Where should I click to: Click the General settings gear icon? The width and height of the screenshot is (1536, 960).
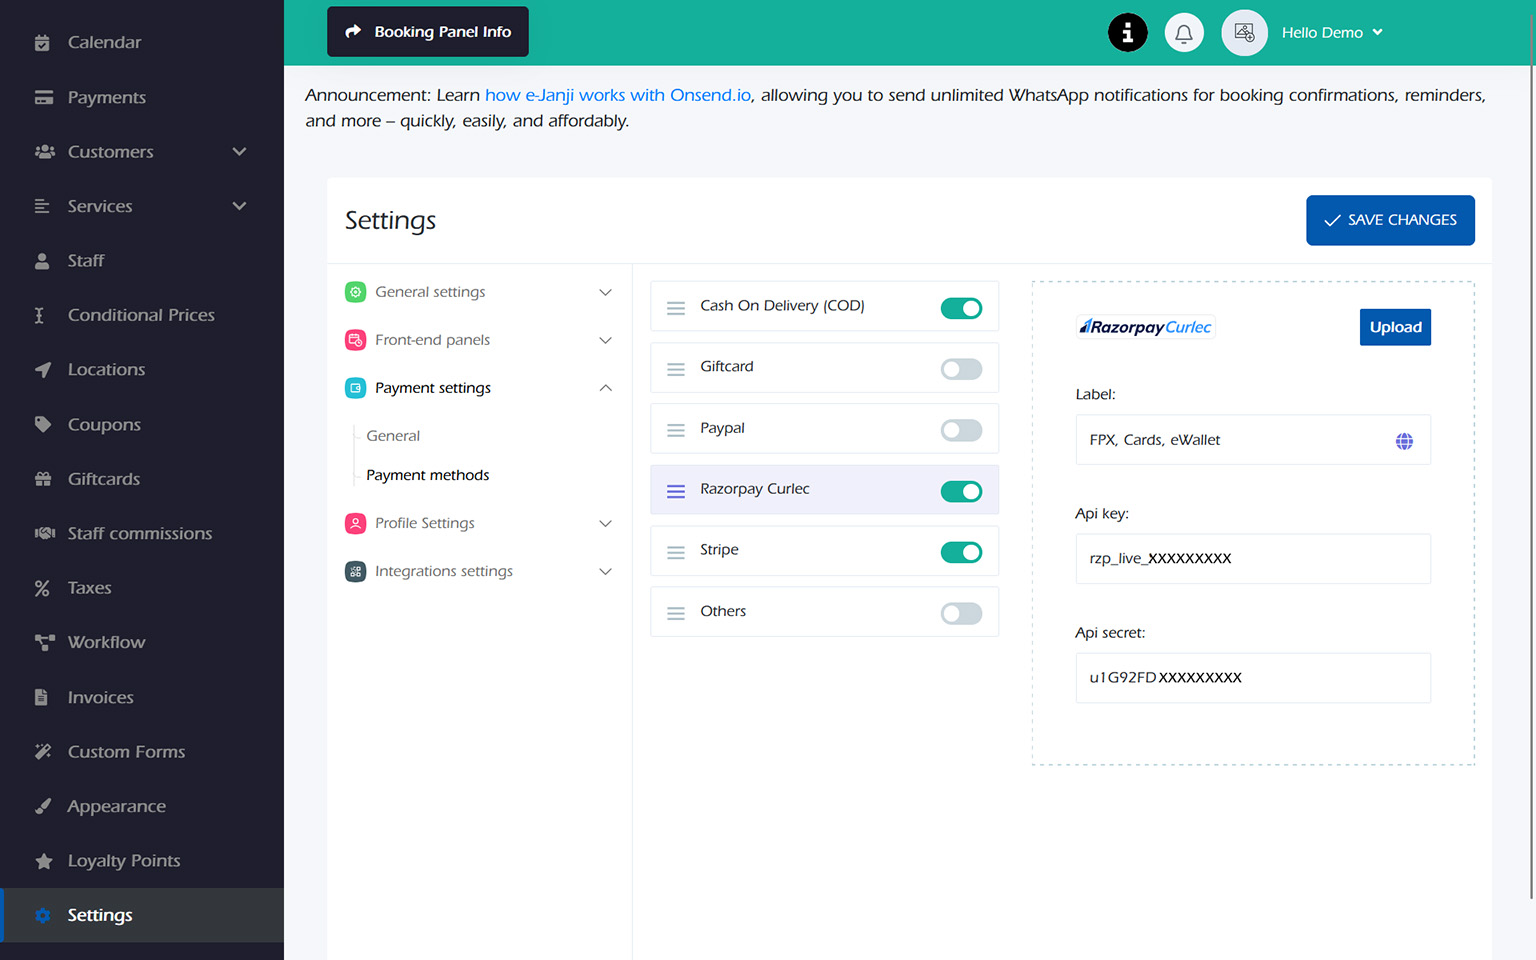[355, 292]
